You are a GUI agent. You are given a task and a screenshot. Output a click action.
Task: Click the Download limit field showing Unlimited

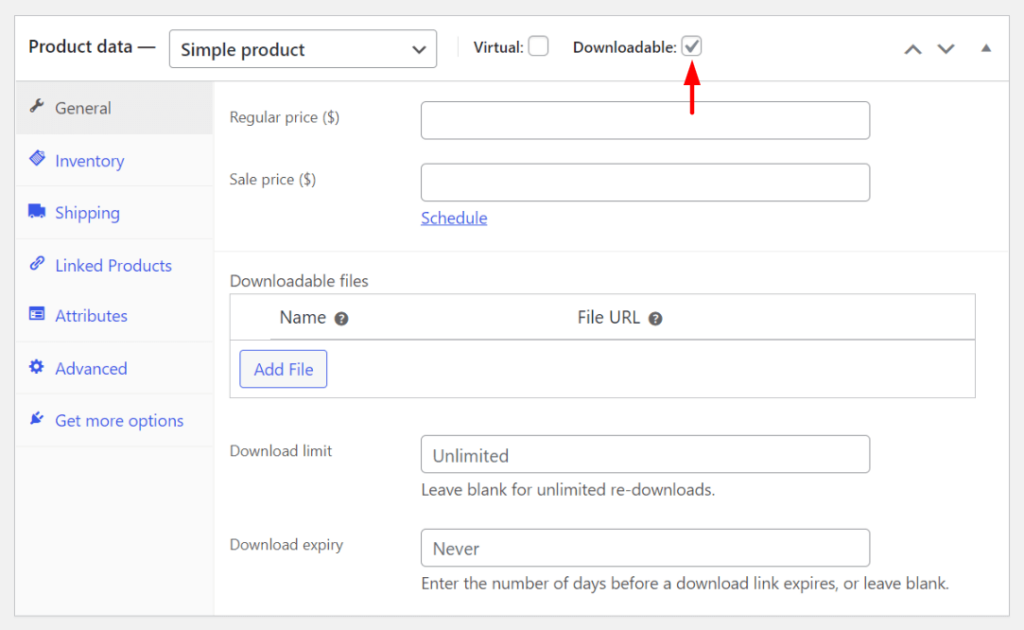pos(645,454)
